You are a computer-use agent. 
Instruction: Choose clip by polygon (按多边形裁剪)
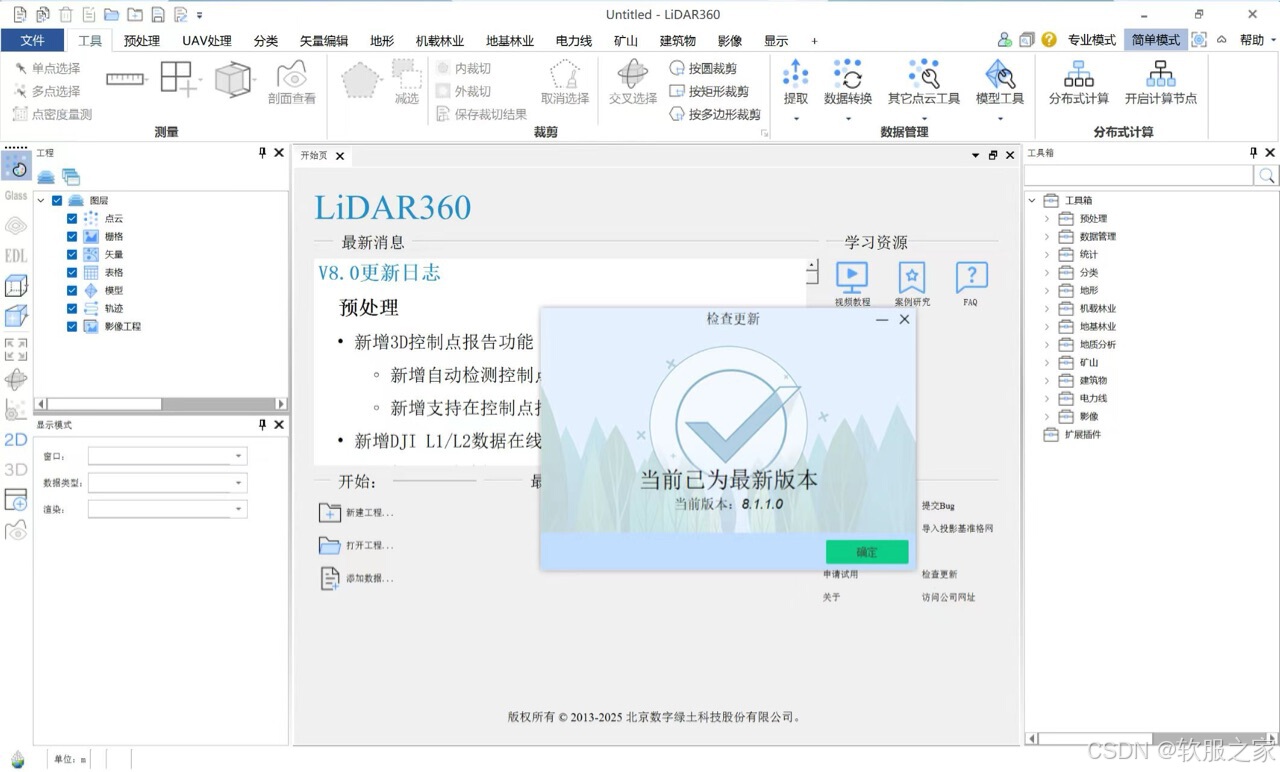click(x=715, y=114)
